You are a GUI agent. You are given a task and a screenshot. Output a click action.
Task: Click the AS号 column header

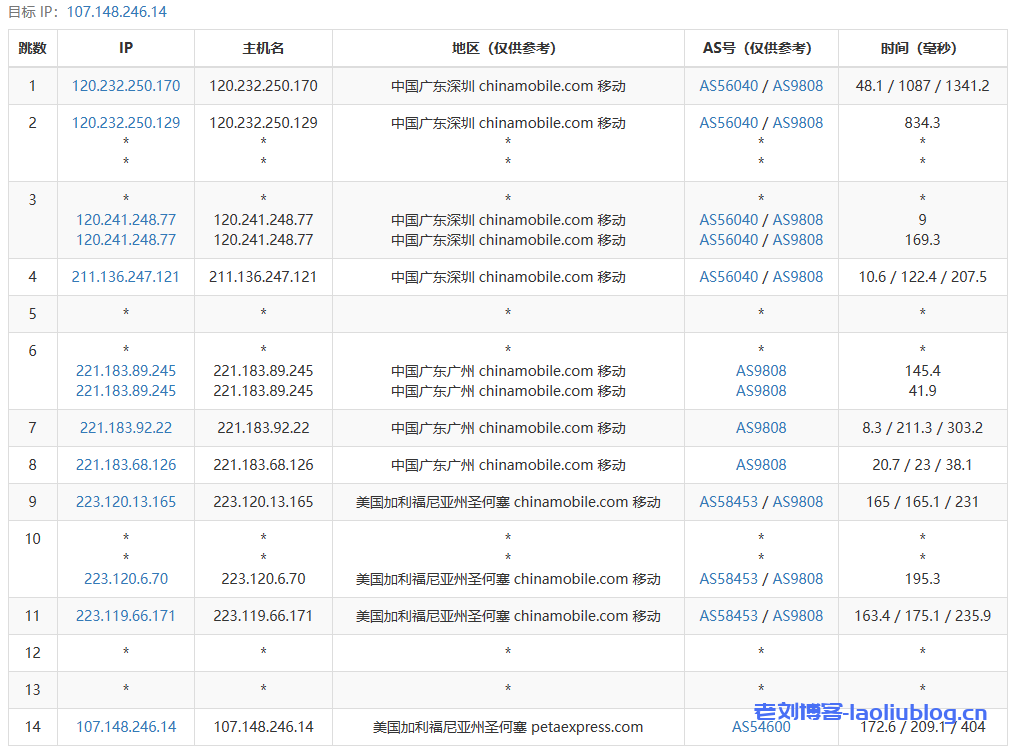tap(761, 48)
